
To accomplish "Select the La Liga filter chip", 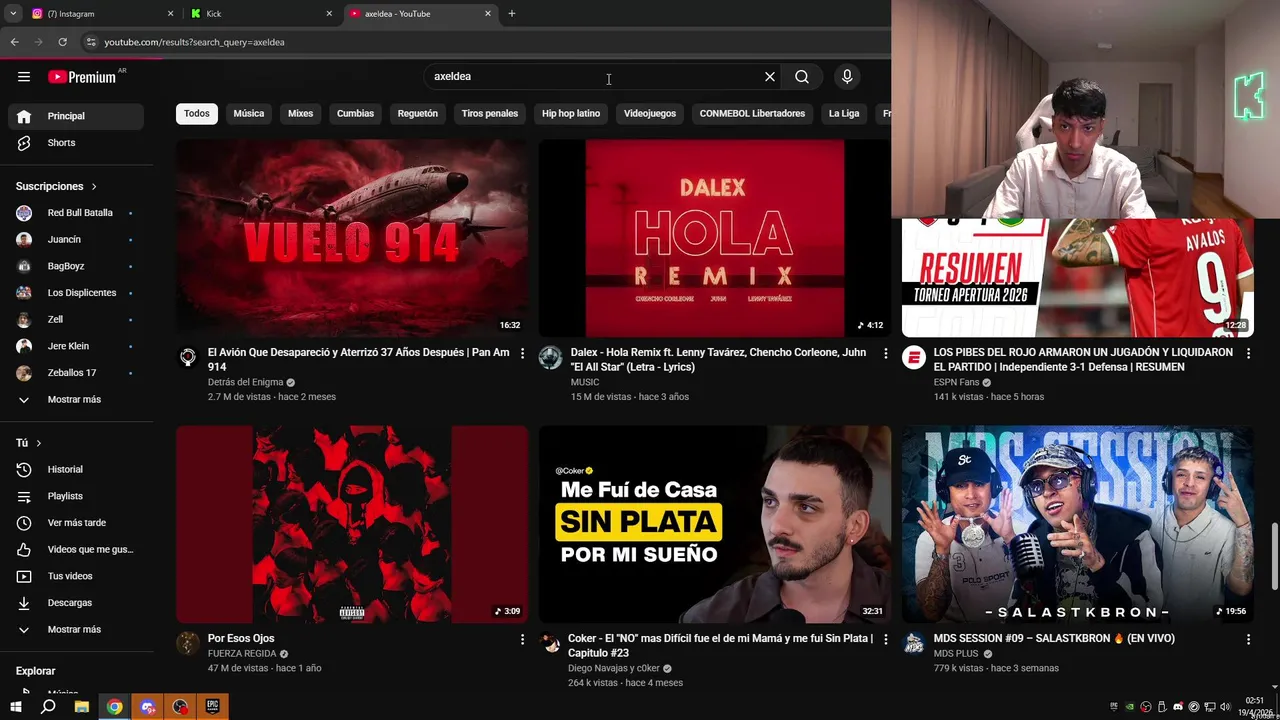I will pos(844,114).
